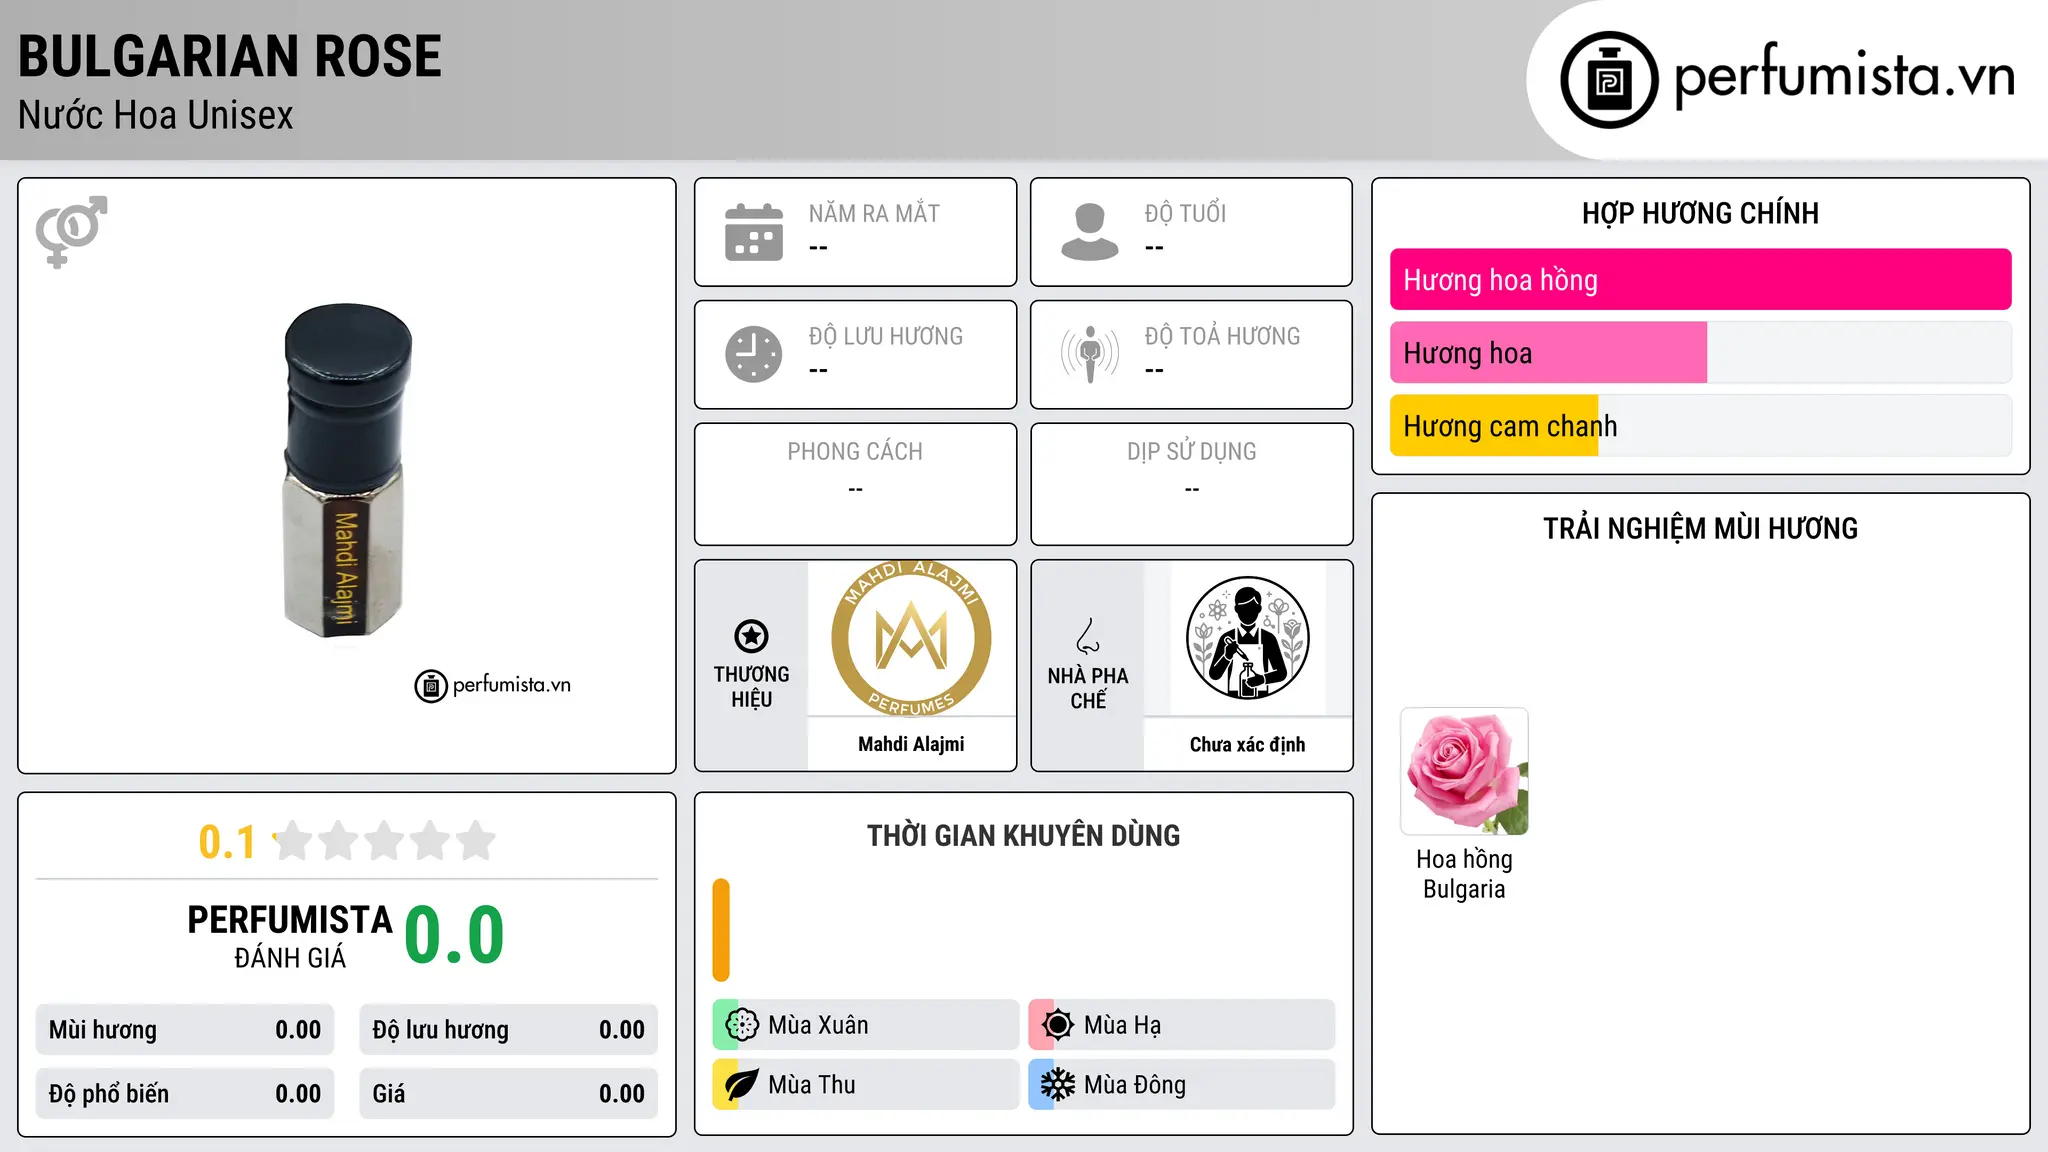Click the green 0.0 Perfumista score
Screen dimensions: 2048x1152
coord(454,935)
